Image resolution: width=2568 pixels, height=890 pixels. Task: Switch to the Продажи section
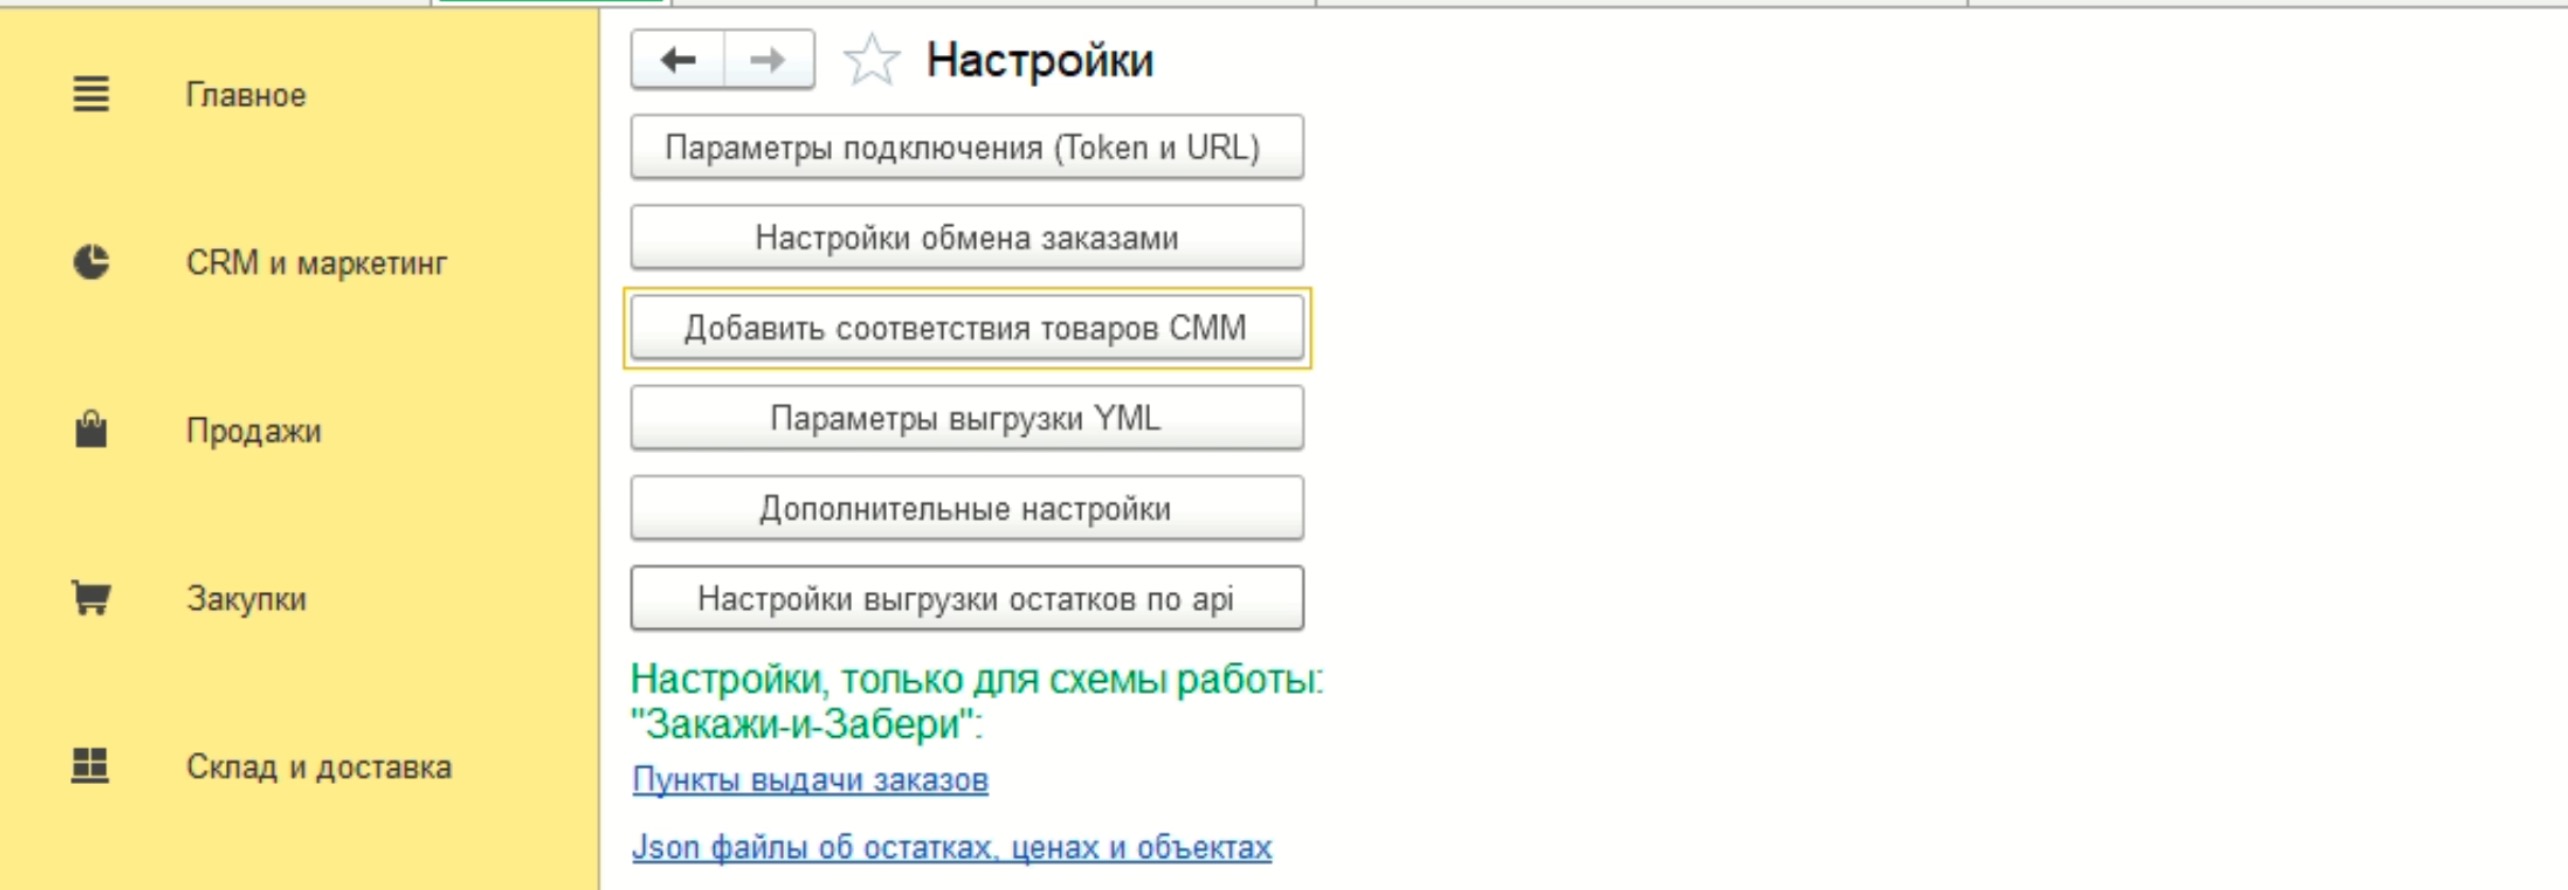[254, 431]
